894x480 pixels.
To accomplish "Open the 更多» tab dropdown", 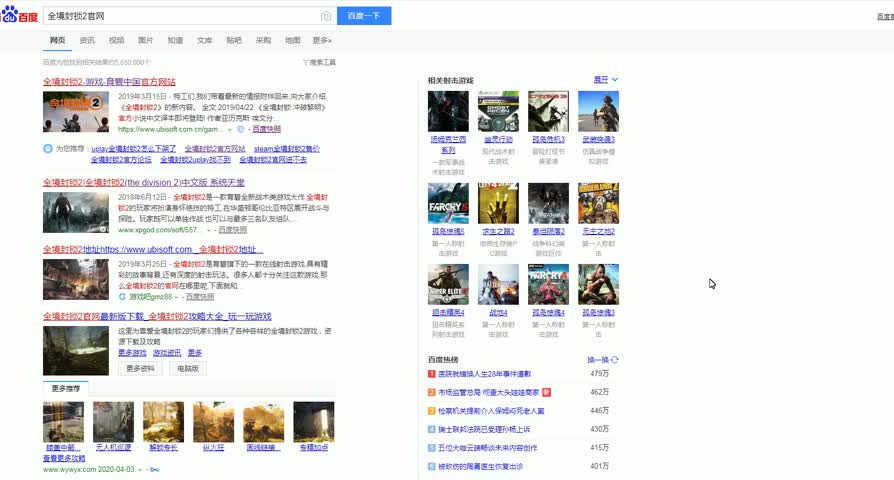I will (x=322, y=40).
